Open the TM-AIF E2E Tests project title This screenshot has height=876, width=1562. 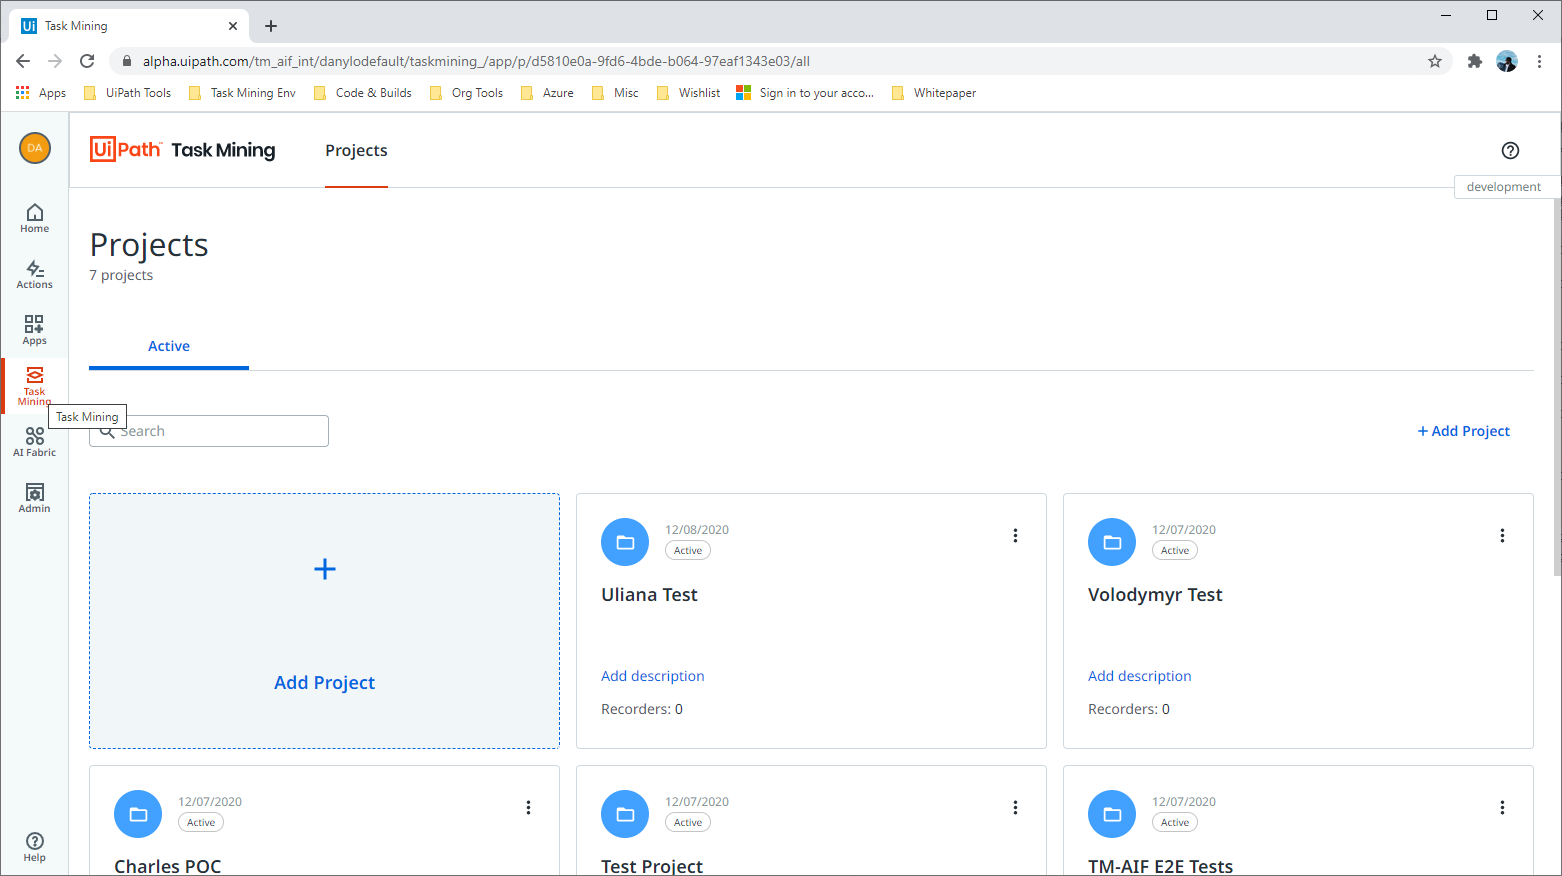coord(1160,866)
